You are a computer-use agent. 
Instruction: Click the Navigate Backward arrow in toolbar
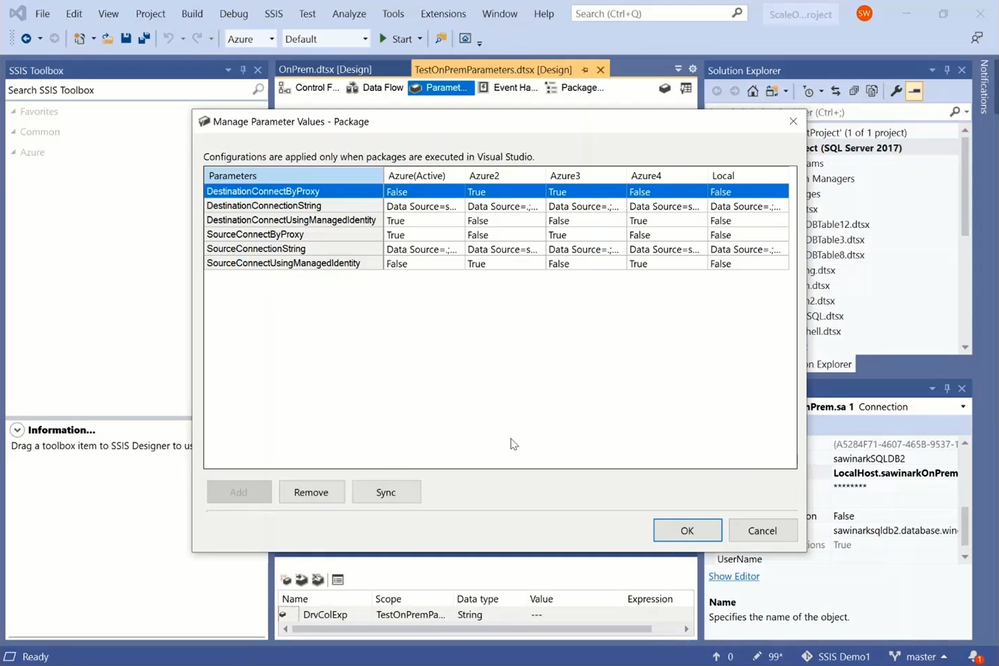(26, 39)
